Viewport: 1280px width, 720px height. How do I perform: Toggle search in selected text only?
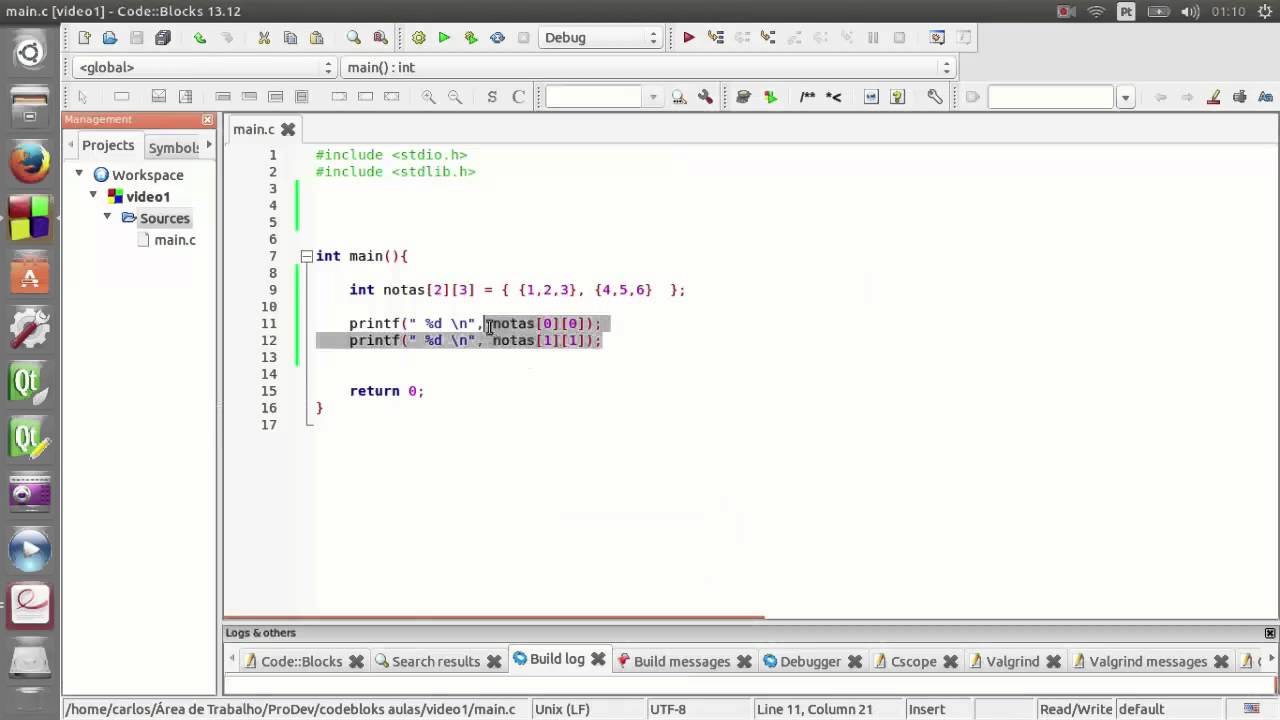click(x=1240, y=97)
